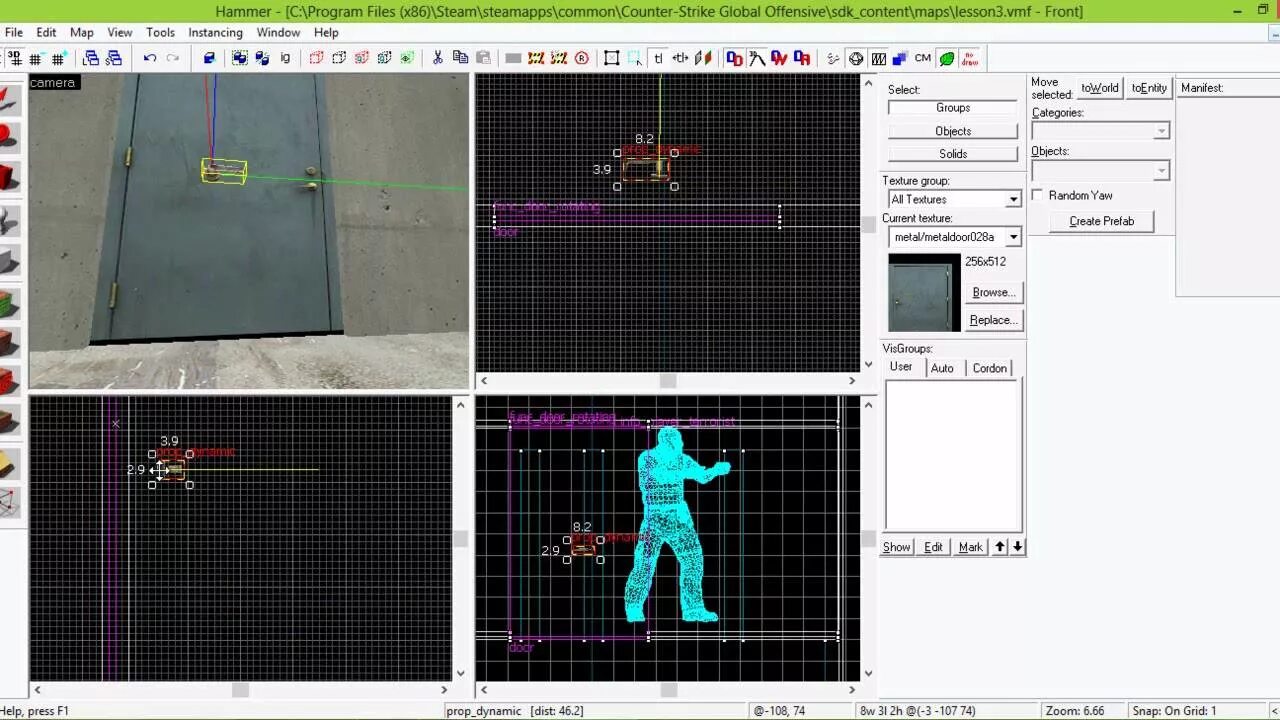Open the metal/metaldoor028a current texture dropdown
The height and width of the screenshot is (720, 1280).
tap(1013, 237)
